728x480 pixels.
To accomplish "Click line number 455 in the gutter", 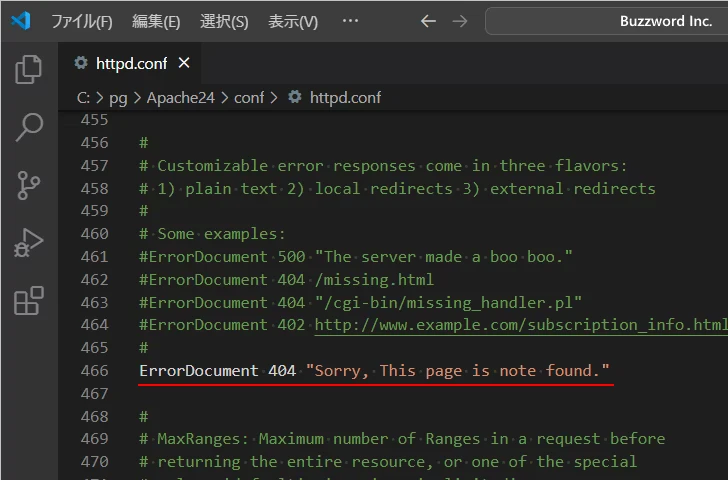I will [x=95, y=120].
